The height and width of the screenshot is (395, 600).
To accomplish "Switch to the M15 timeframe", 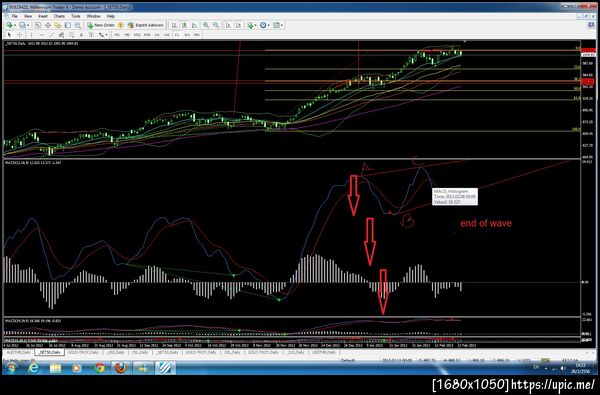I will point(137,35).
